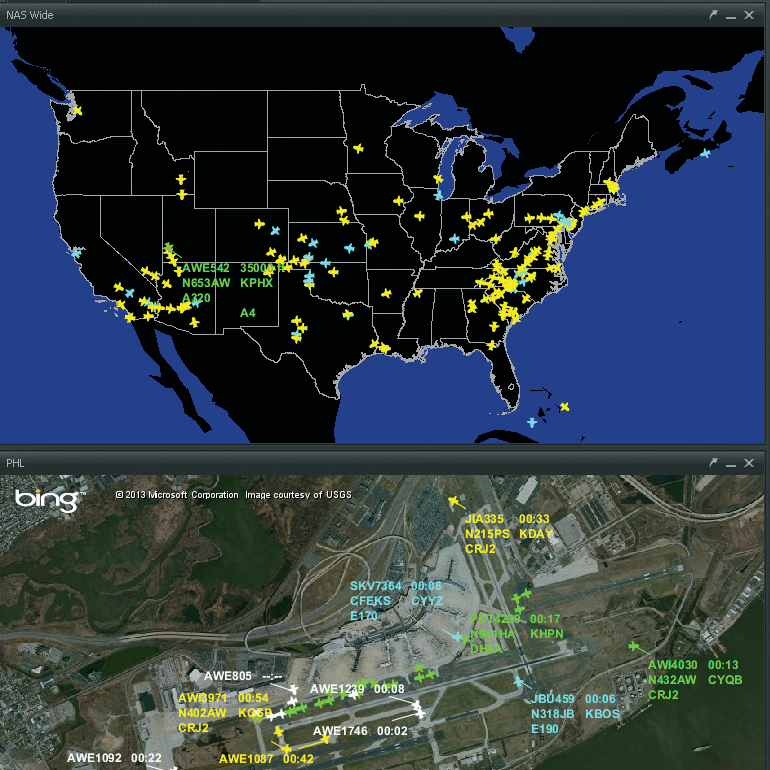This screenshot has height=770, width=770.
Task: Click the JBU459 callsign label
Action: (x=552, y=698)
